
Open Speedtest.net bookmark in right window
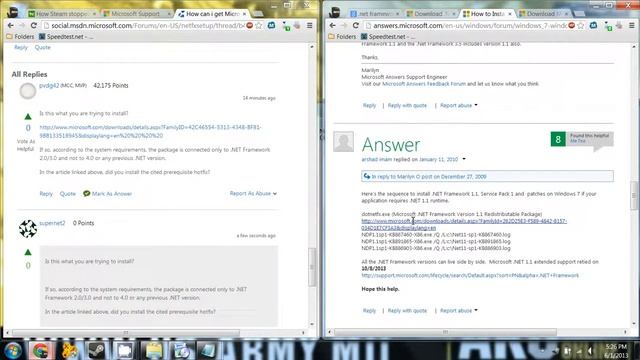388,36
